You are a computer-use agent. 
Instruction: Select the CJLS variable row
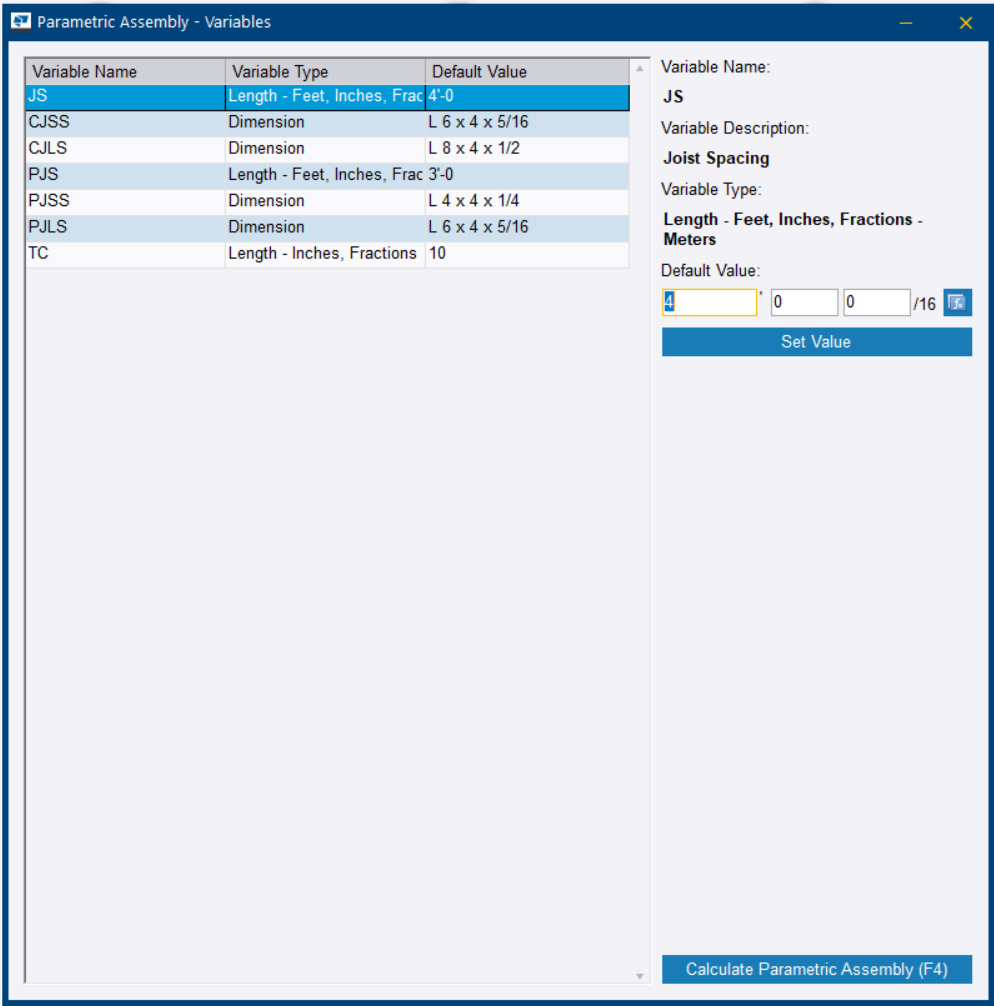pyautogui.click(x=327, y=149)
